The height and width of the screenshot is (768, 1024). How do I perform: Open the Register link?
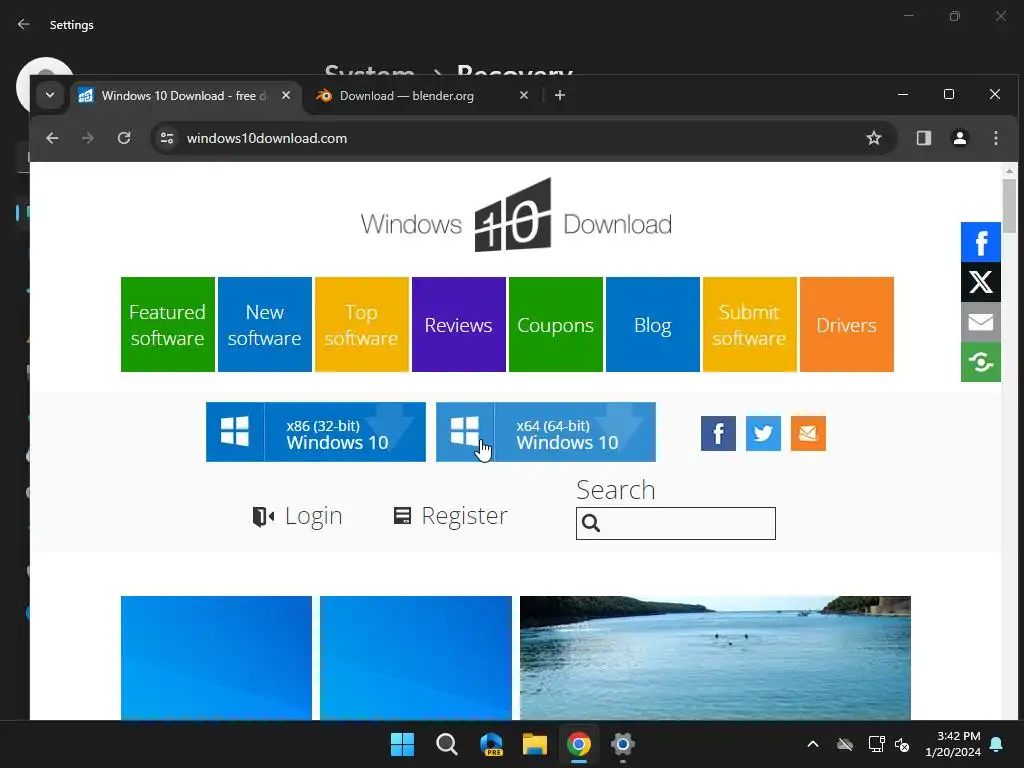[x=451, y=516]
